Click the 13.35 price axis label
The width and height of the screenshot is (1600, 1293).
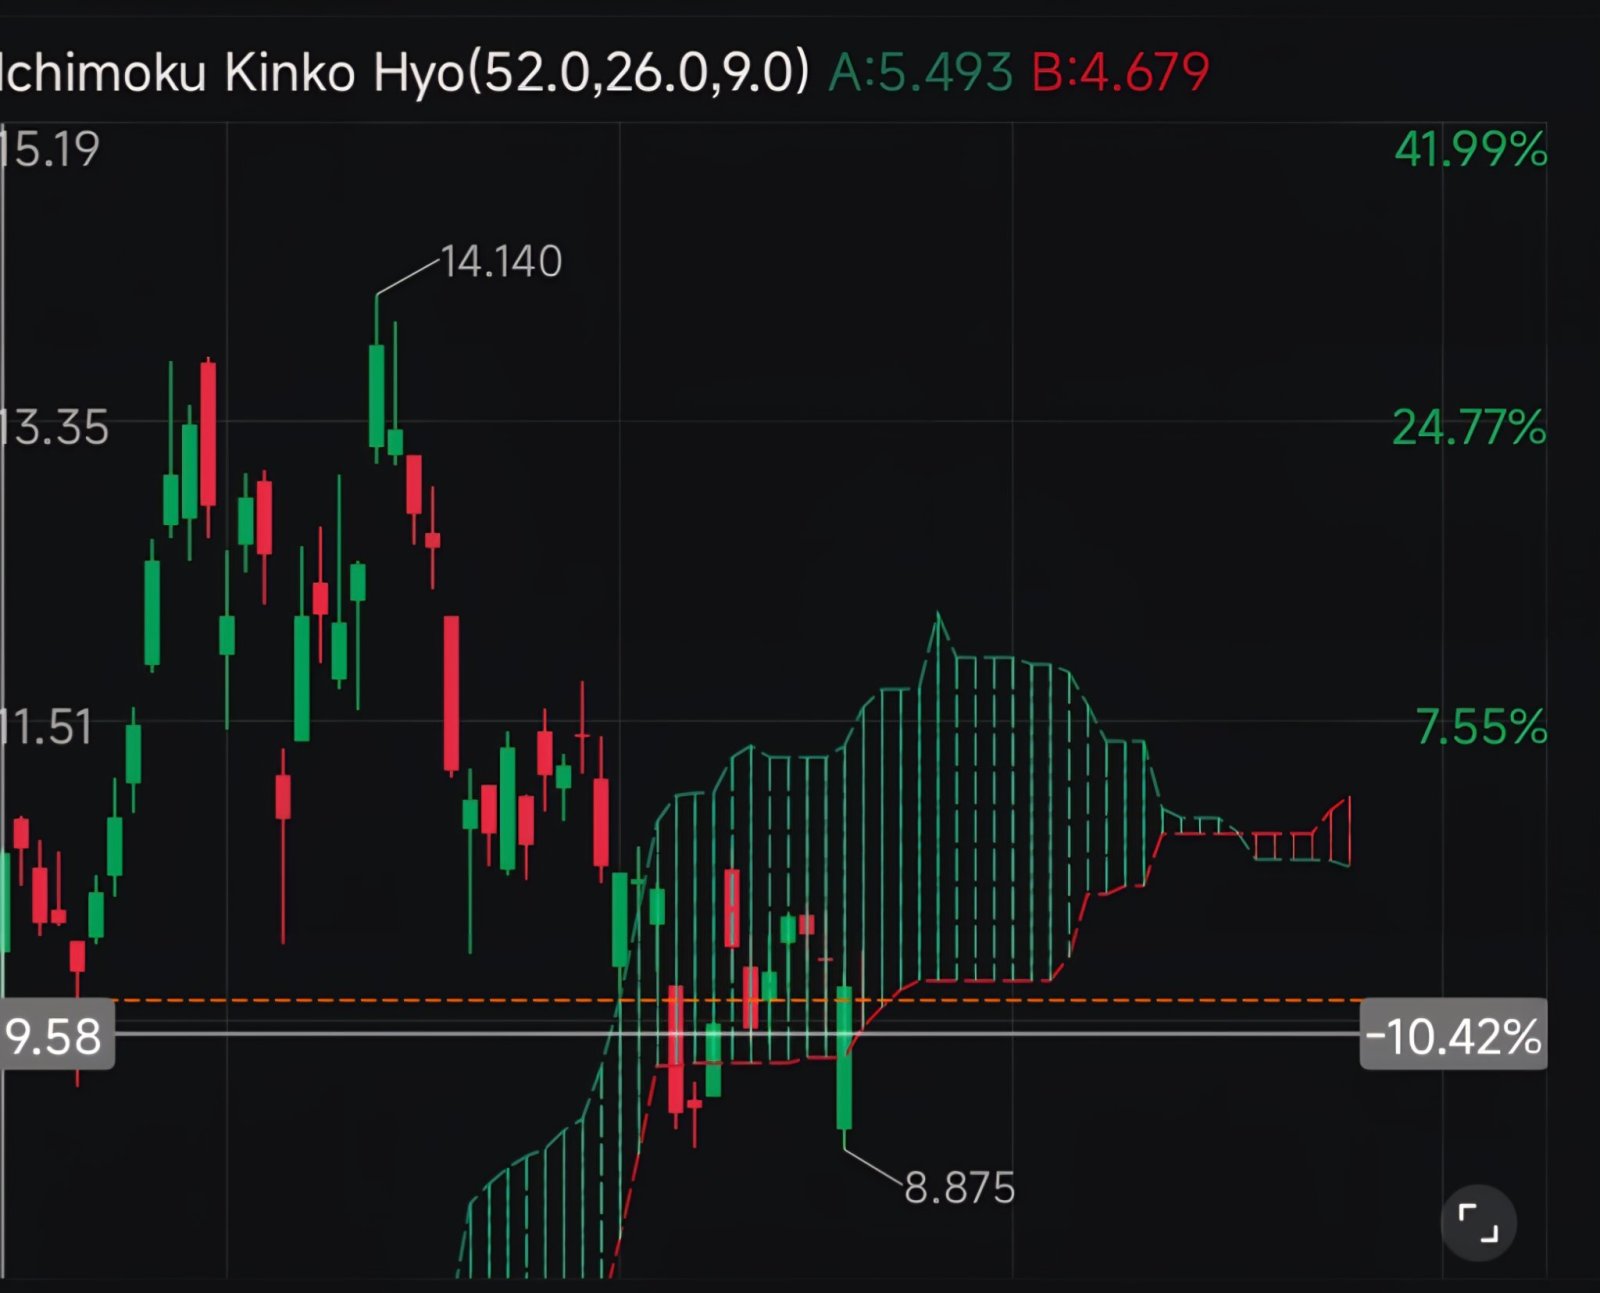coord(54,428)
